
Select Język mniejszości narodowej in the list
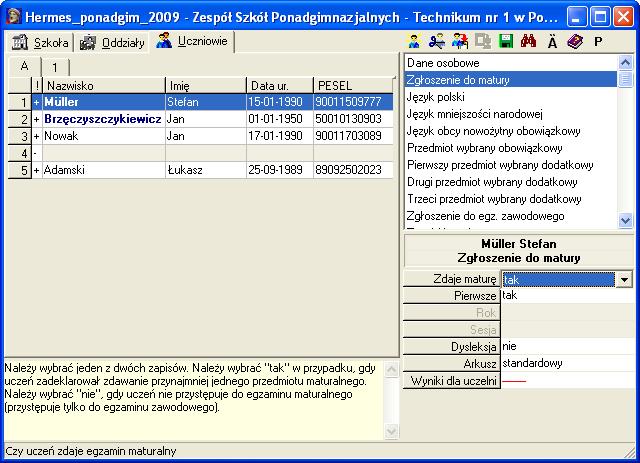click(511, 114)
